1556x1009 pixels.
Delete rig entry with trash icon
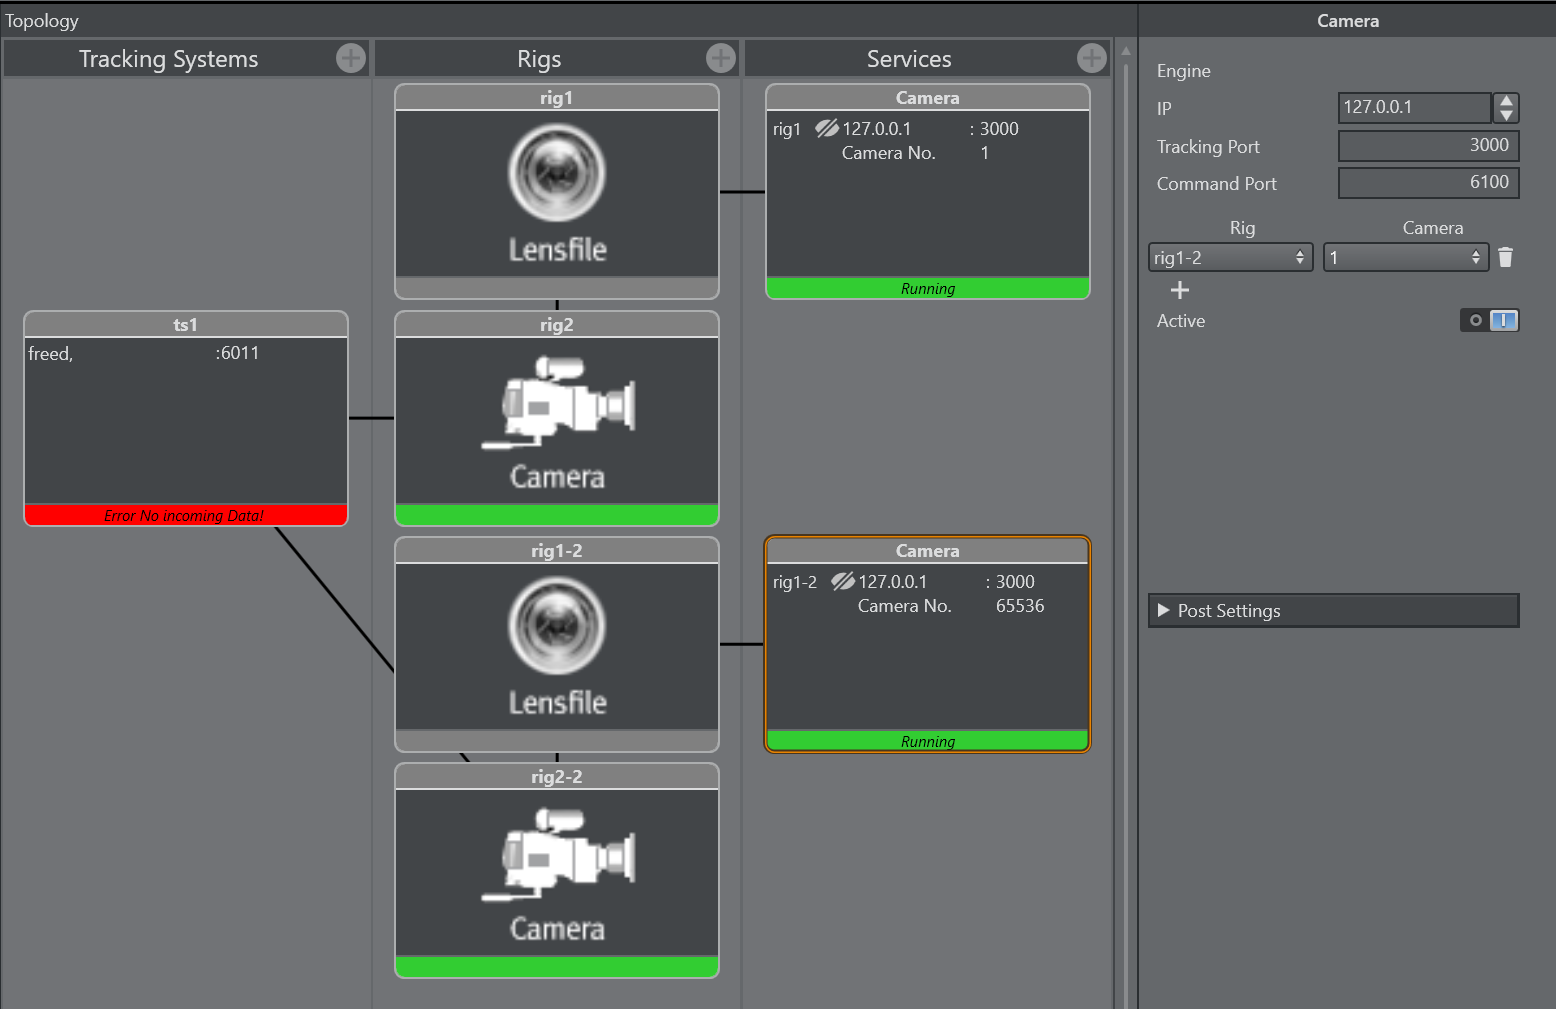pos(1505,258)
